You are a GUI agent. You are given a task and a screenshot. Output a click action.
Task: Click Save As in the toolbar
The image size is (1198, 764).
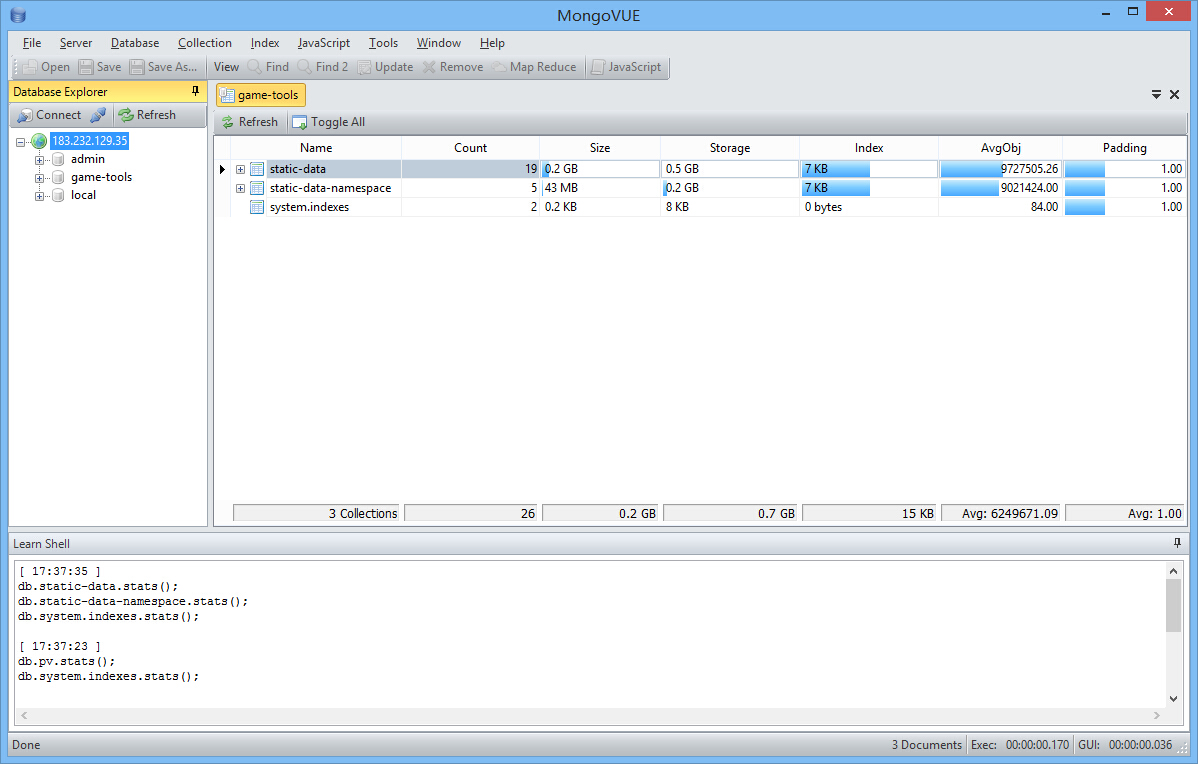click(164, 67)
